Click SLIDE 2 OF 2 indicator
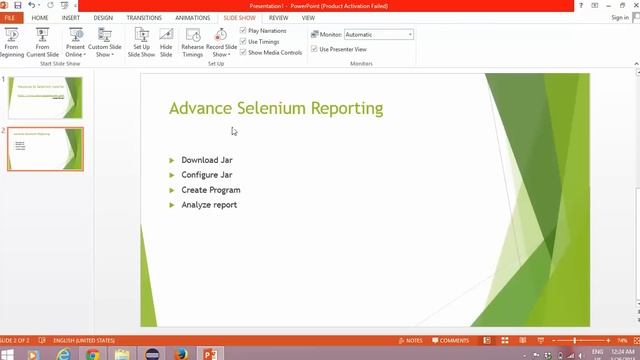 coord(15,340)
